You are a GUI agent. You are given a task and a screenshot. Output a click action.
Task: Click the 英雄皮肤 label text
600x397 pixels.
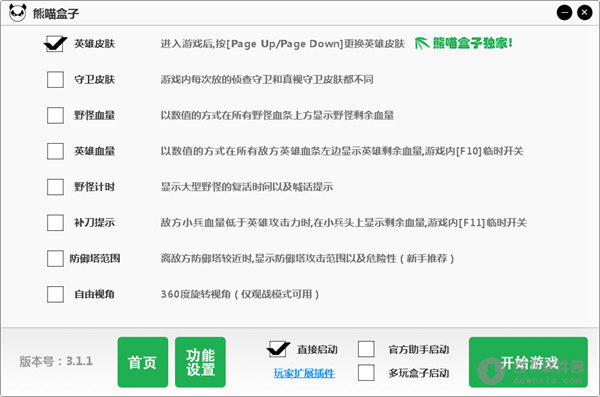coord(95,44)
